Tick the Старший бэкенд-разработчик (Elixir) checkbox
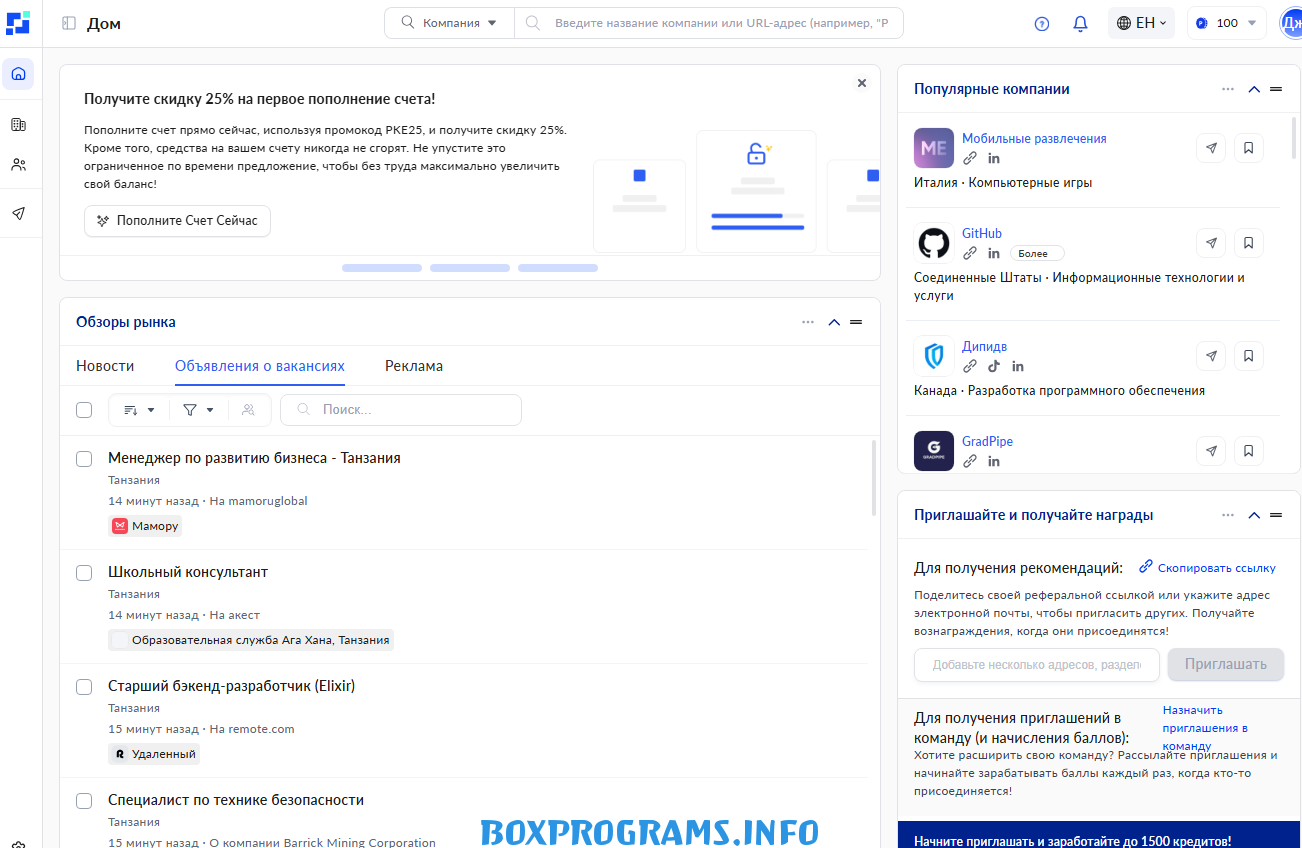 click(85, 687)
